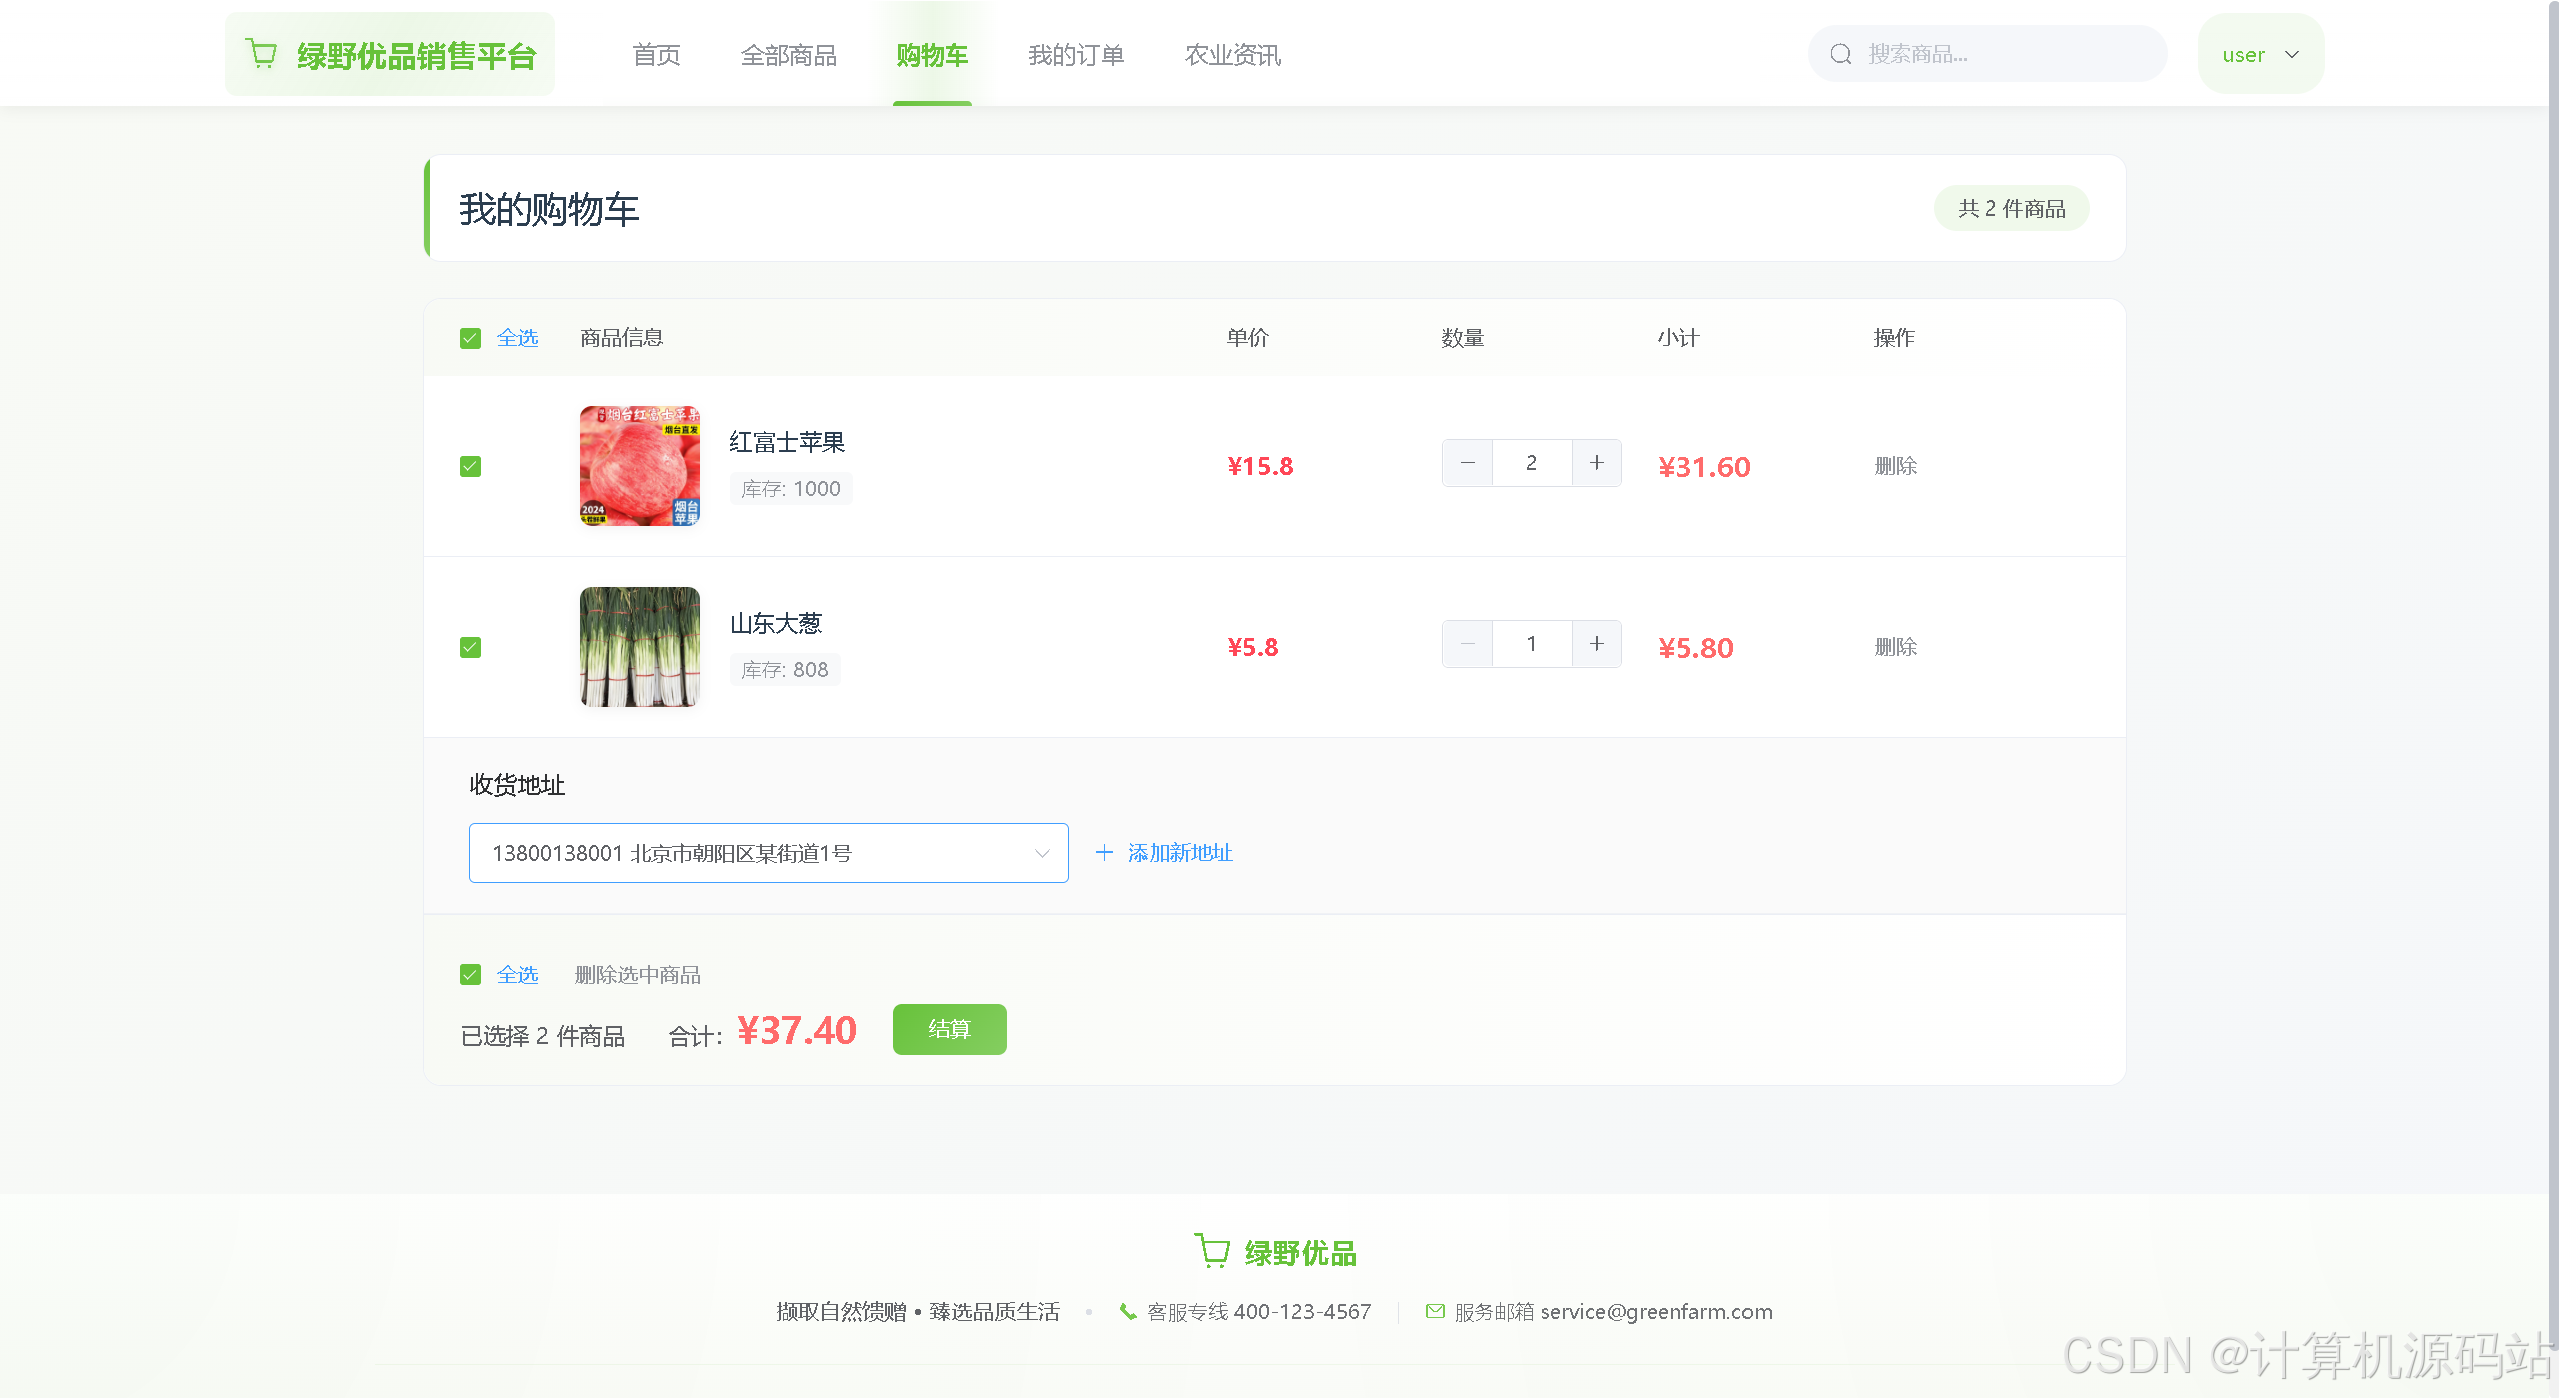Image resolution: width=2559 pixels, height=1398 pixels.
Task: Decrease the 红富士苹果 quantity with minus
Action: [1467, 463]
